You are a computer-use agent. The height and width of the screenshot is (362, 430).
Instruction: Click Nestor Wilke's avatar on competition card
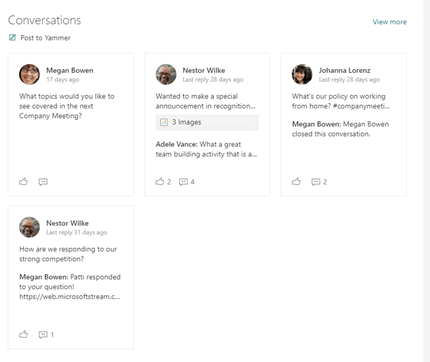point(29,227)
